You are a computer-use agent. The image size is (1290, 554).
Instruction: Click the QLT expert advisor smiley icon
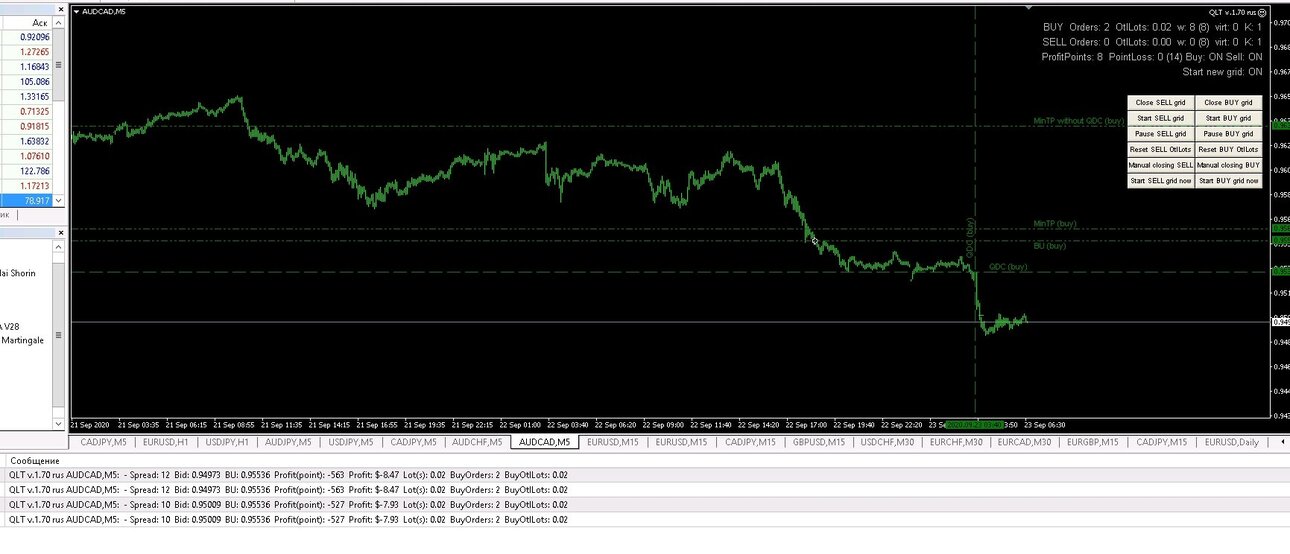click(x=1262, y=12)
